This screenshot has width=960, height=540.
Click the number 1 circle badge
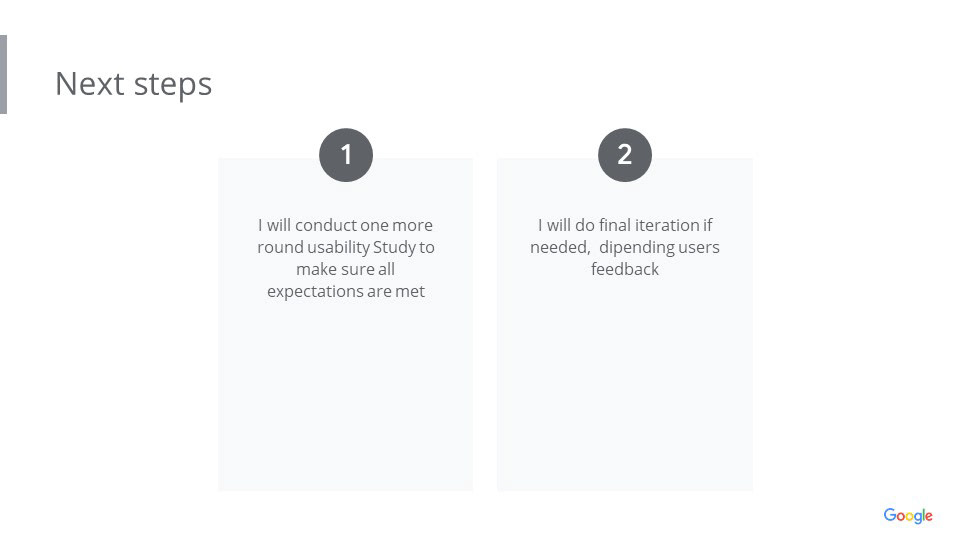coord(346,155)
